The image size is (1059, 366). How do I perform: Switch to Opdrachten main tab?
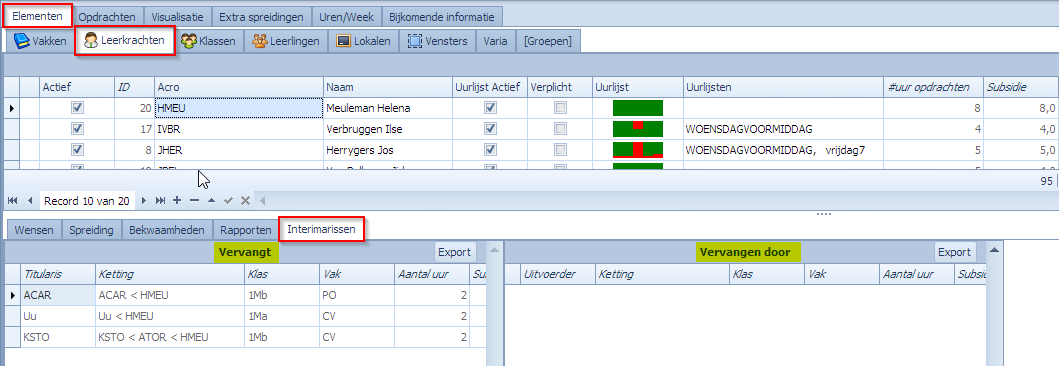[107, 17]
